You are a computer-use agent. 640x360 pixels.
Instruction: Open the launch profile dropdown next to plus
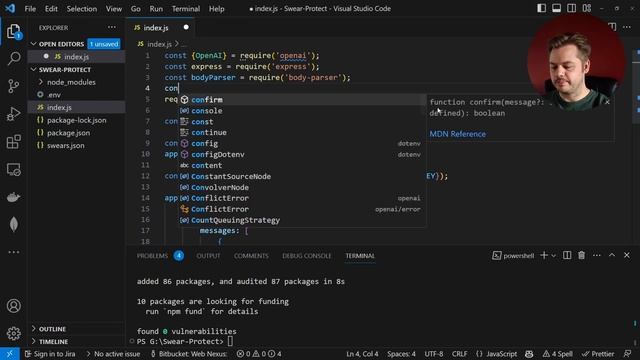tap(553, 256)
